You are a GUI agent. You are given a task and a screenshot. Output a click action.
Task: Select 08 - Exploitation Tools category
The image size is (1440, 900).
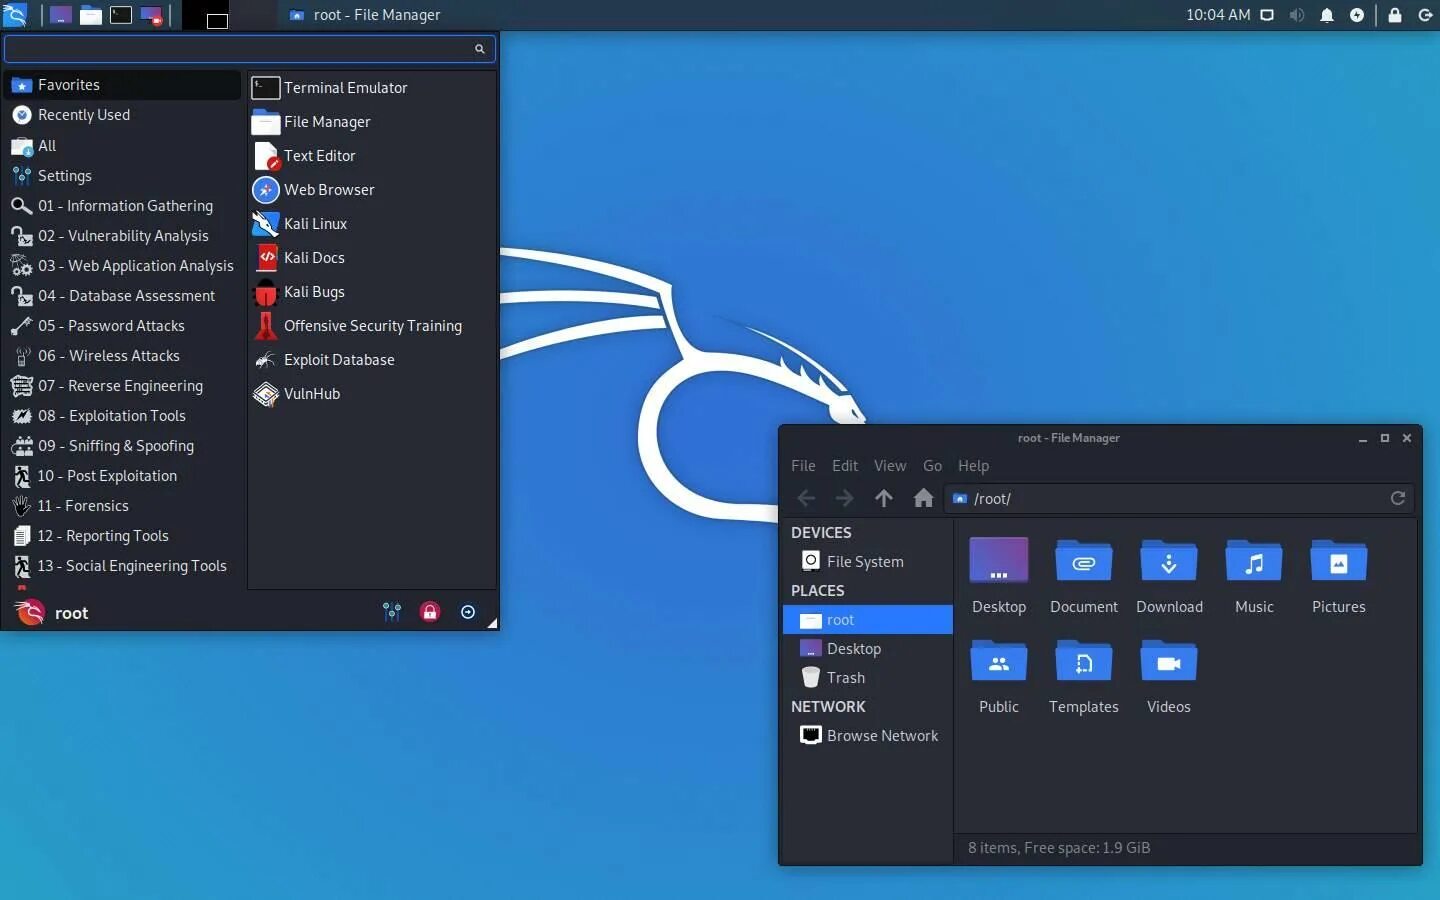click(123, 416)
